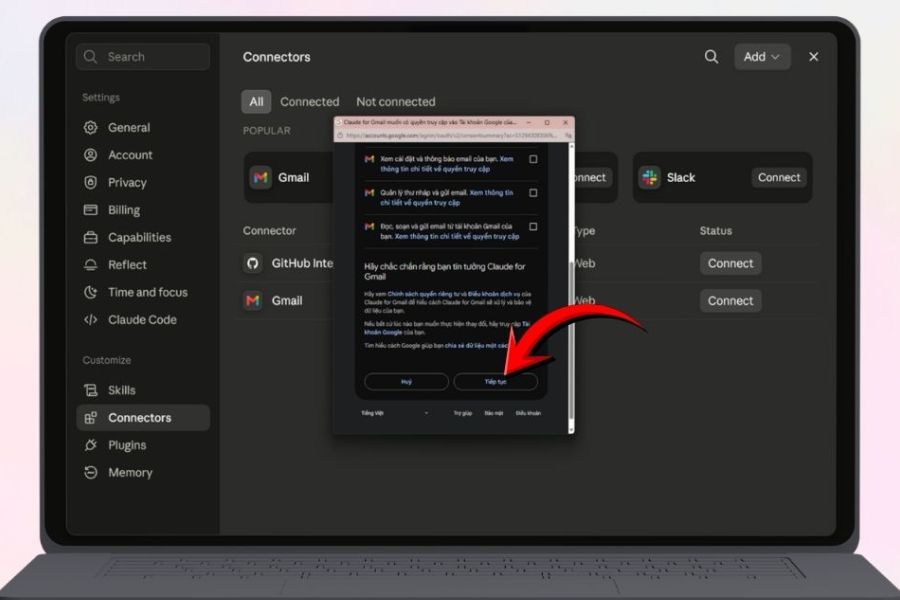The width and height of the screenshot is (900, 600).
Task: Expand the Add dropdown
Action: [762, 56]
